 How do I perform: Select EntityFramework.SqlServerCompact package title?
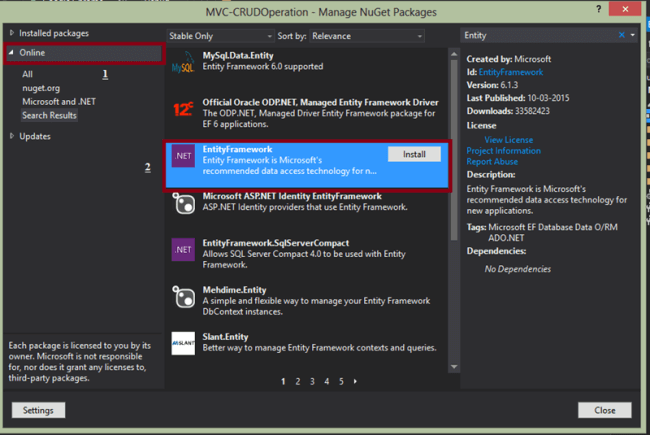point(276,243)
